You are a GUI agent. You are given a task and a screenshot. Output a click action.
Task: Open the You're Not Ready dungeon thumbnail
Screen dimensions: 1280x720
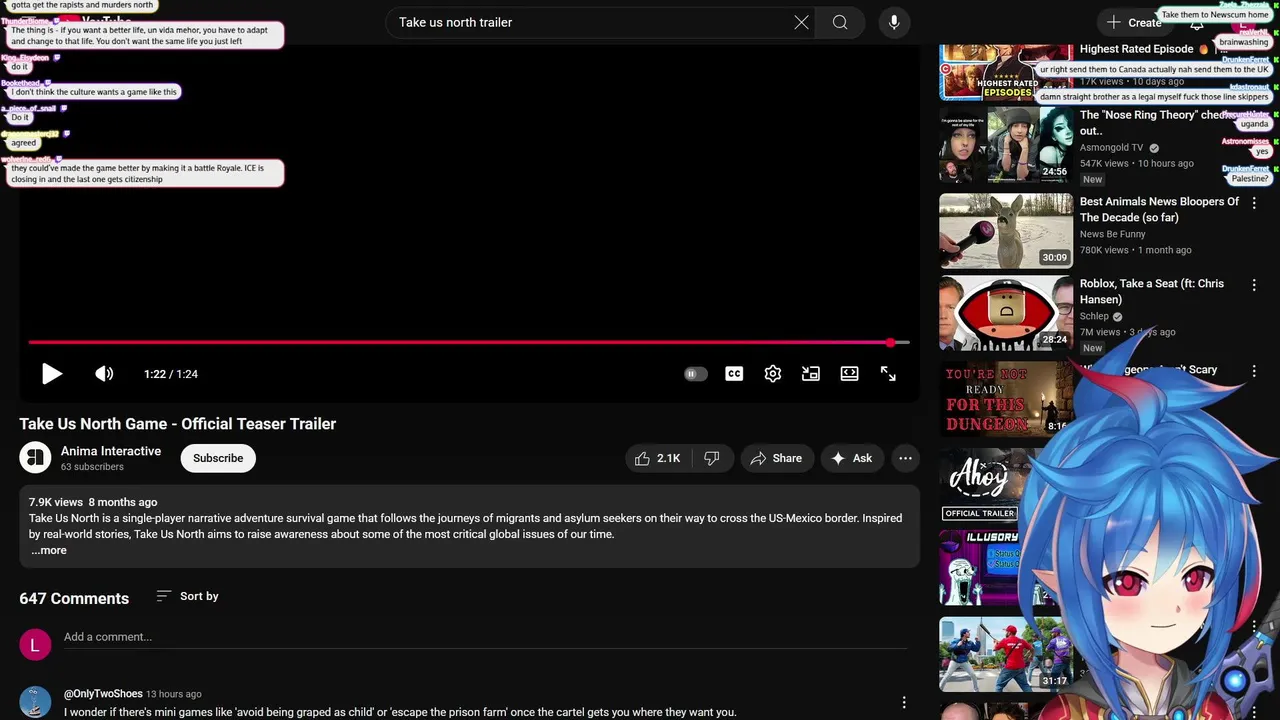pyautogui.click(x=1006, y=398)
